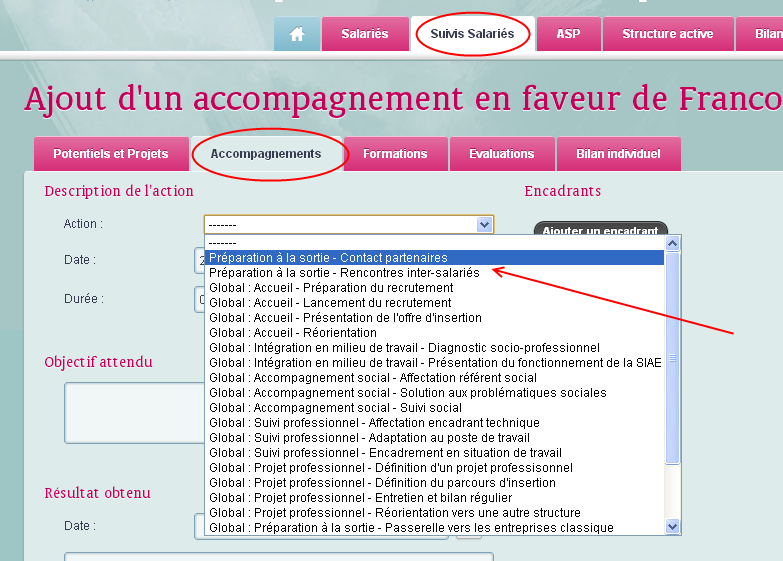Viewport: 783px width, 561px height.
Task: Open the ASP tab
Action: pyautogui.click(x=568, y=34)
